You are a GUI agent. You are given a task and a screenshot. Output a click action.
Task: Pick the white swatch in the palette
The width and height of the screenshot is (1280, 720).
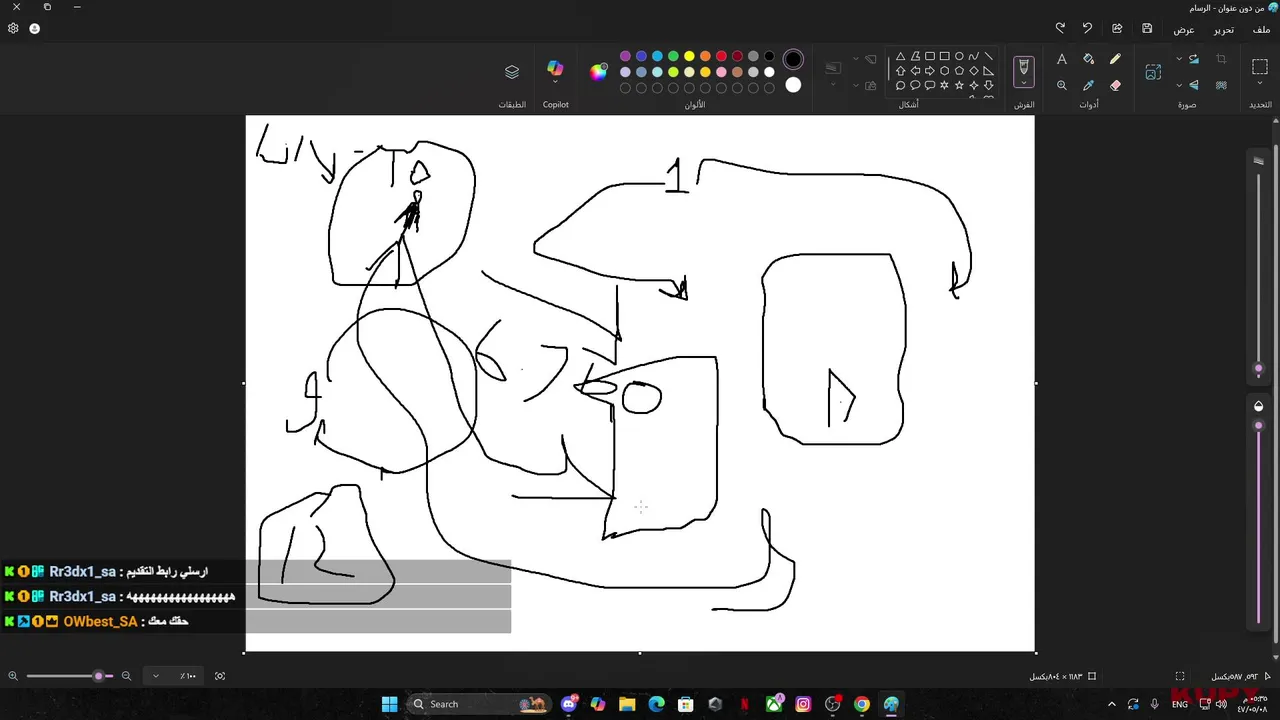(769, 72)
